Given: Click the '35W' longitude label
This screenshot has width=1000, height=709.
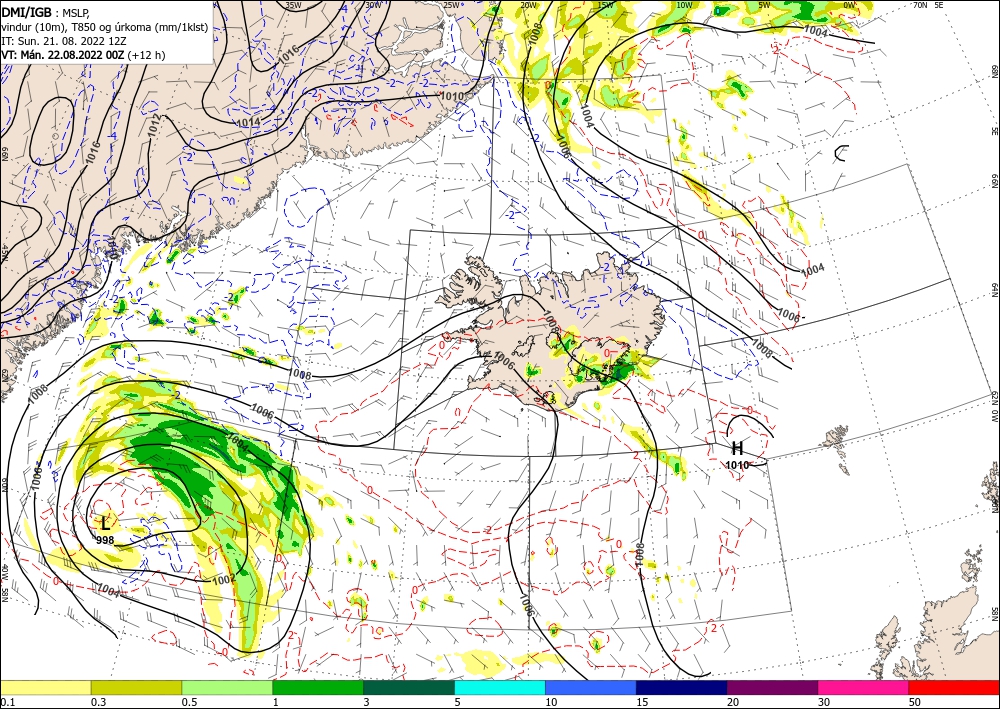Looking at the screenshot, I should [293, 5].
